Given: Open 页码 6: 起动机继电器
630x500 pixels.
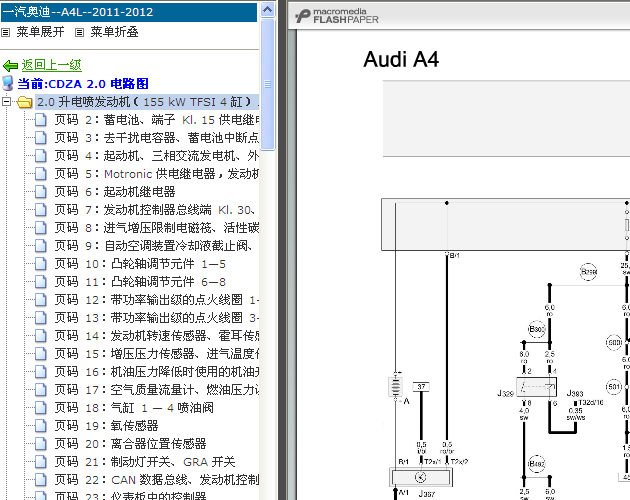Looking at the screenshot, I should pyautogui.click(x=115, y=192).
